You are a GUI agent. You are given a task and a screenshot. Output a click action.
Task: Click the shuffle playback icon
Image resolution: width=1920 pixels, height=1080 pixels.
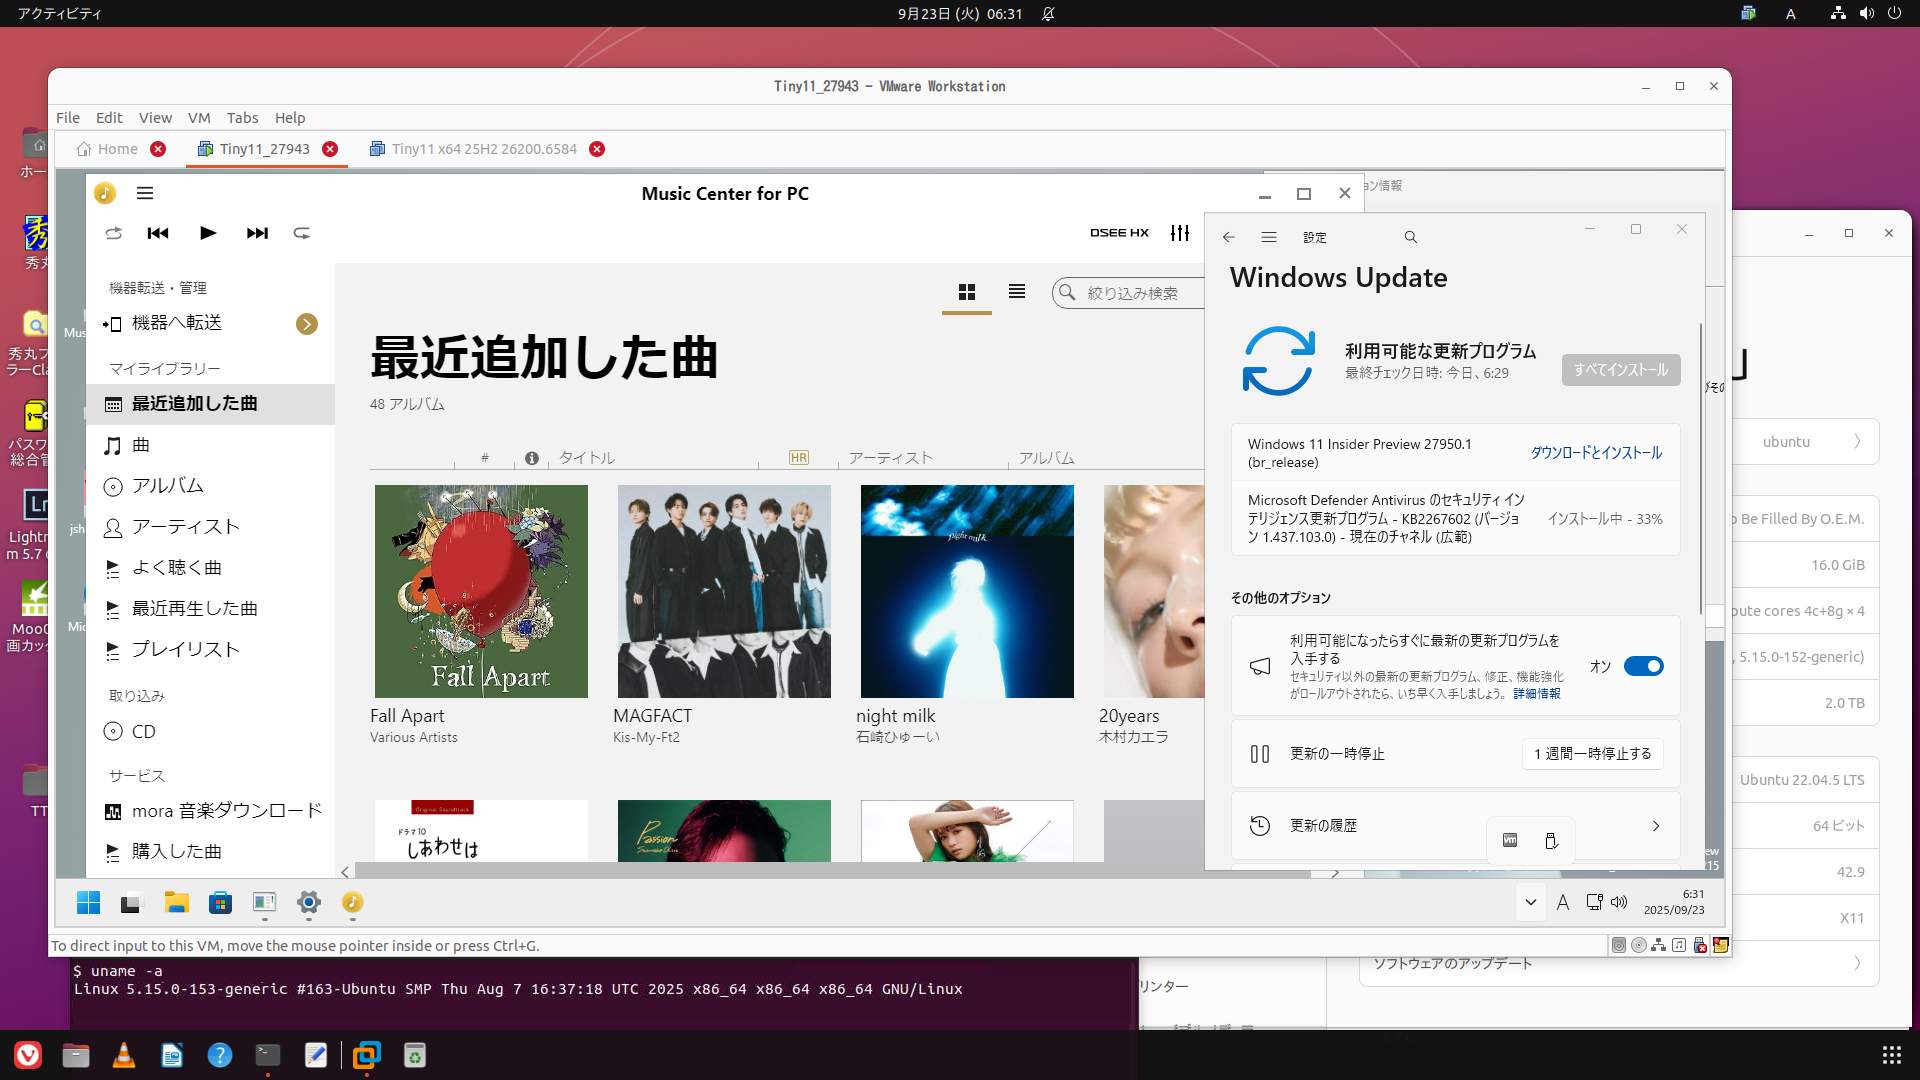pos(113,233)
